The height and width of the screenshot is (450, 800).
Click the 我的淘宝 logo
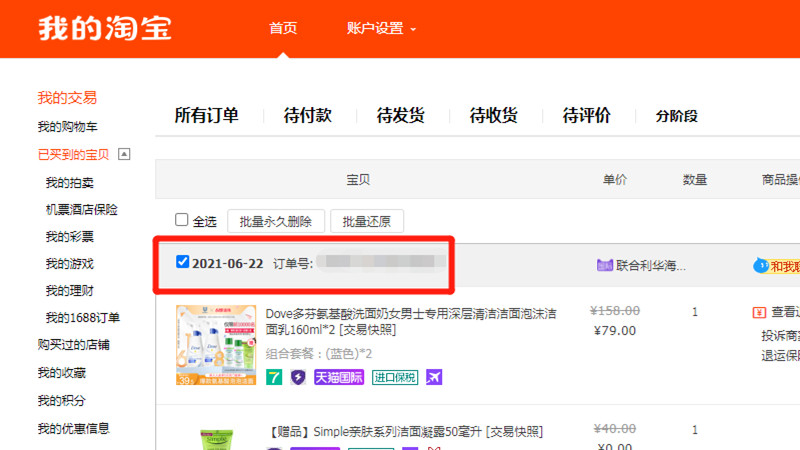105,28
